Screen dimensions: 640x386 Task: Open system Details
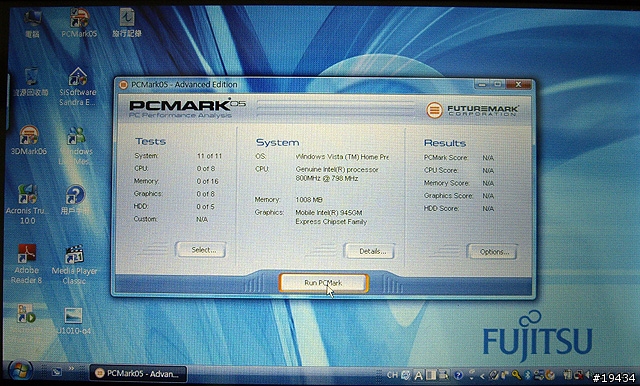[370, 251]
